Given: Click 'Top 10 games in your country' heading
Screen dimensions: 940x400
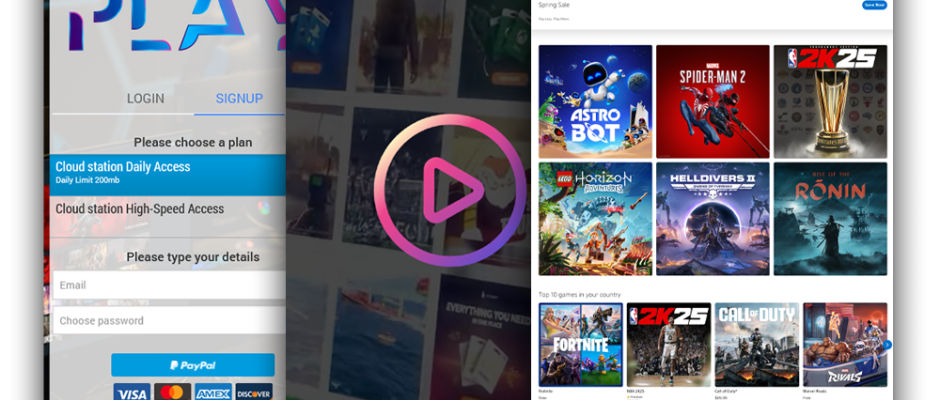Looking at the screenshot, I should coord(579,294).
